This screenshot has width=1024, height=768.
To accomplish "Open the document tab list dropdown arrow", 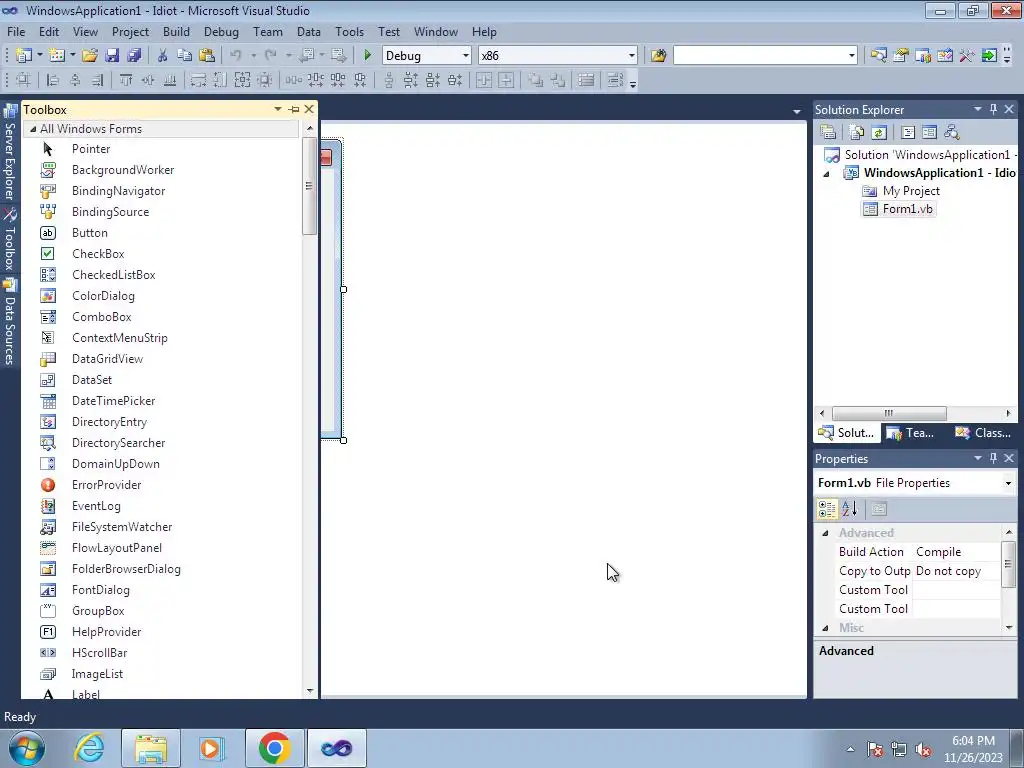I will point(797,112).
